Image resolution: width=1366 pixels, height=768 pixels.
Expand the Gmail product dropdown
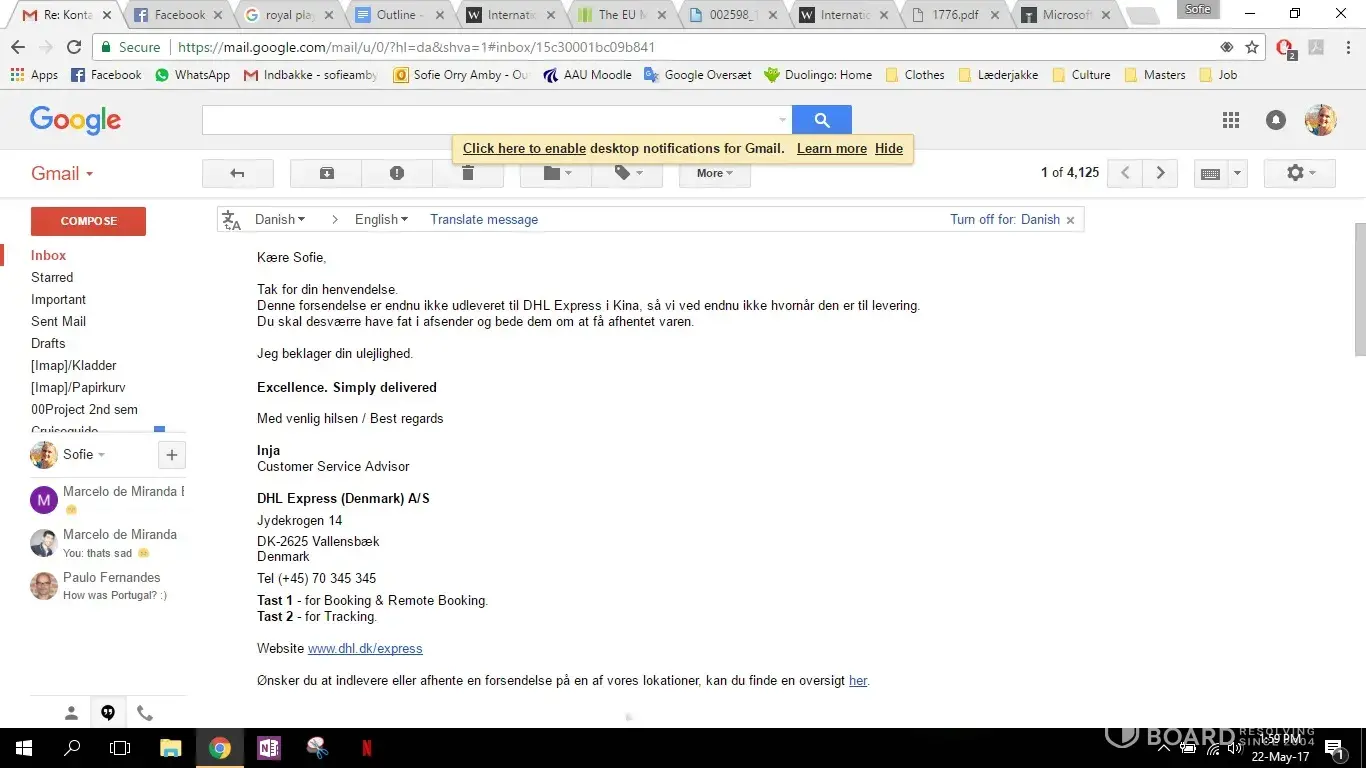(x=62, y=173)
